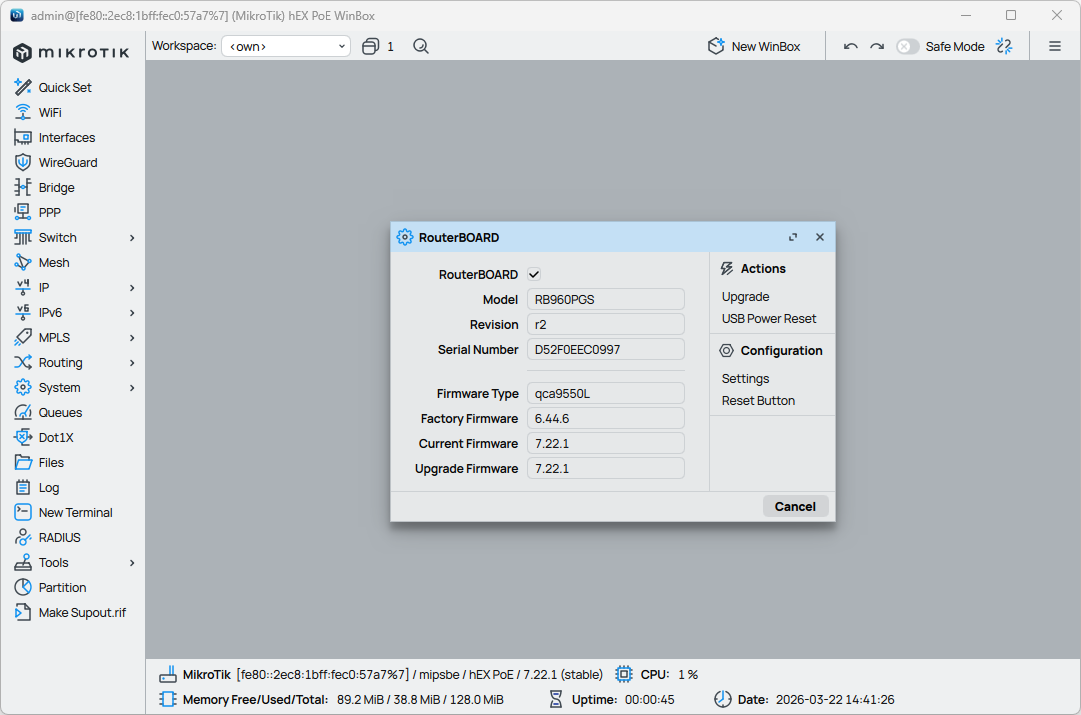The height and width of the screenshot is (715, 1081).
Task: Click the Partition icon
Action: (x=23, y=587)
